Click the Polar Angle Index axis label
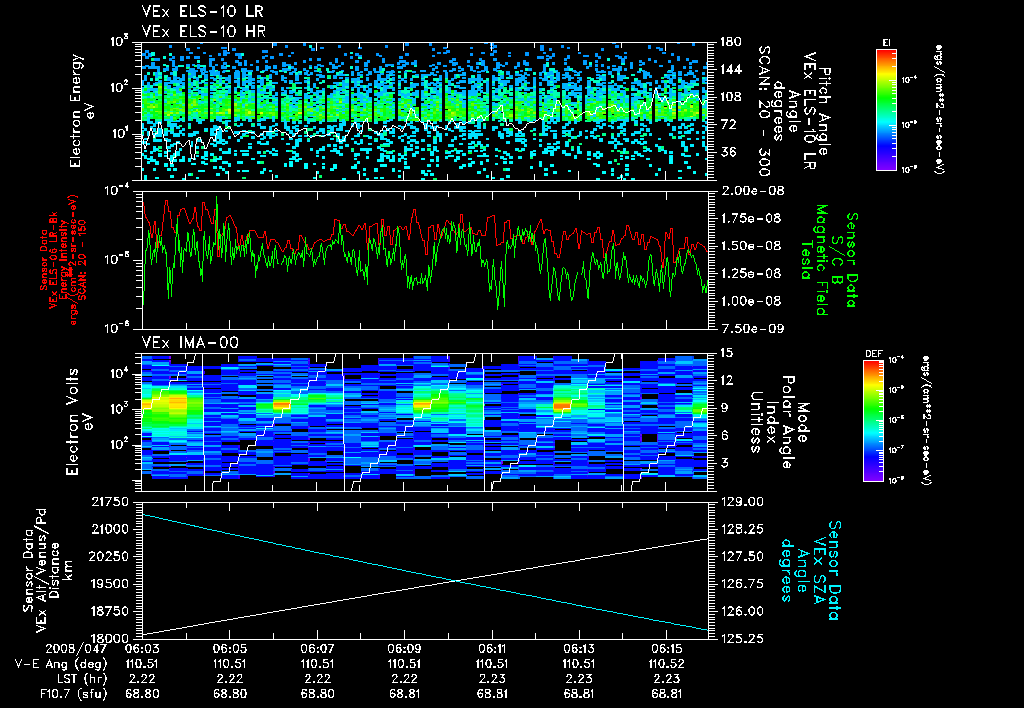 point(771,422)
